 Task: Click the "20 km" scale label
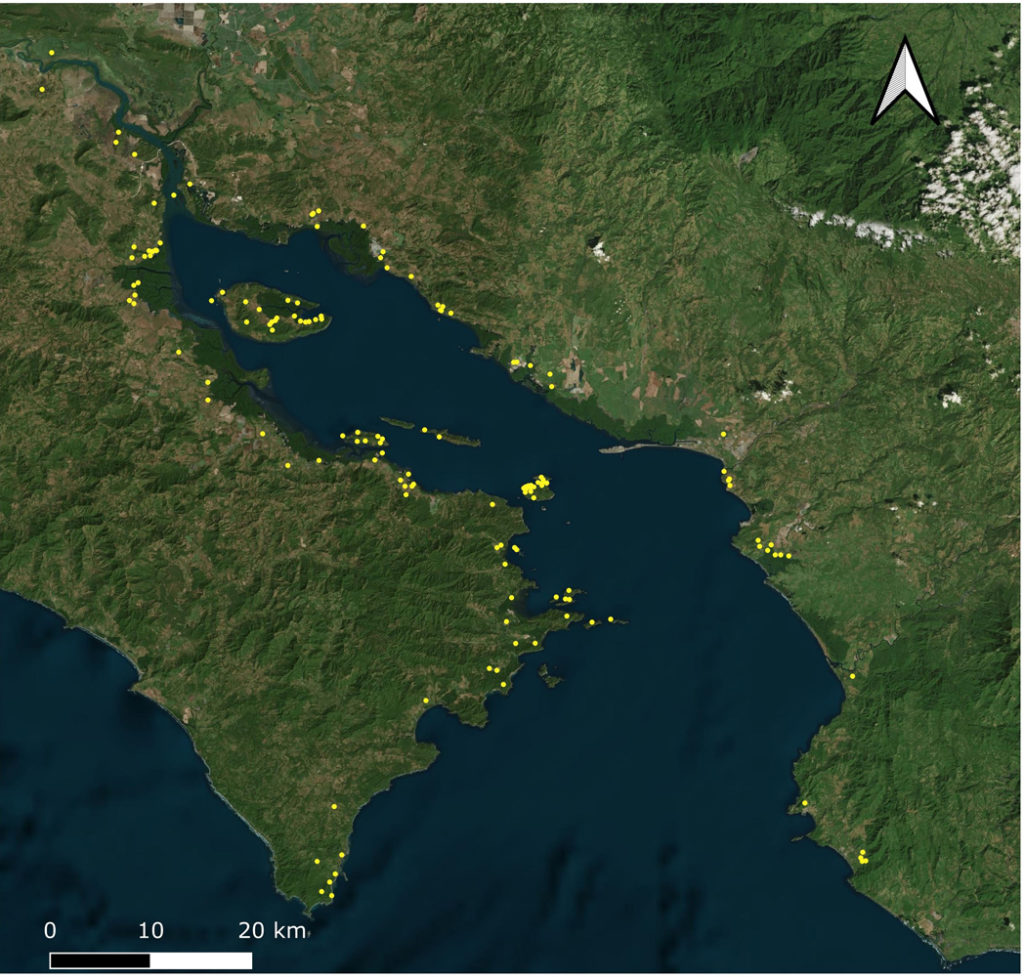[272, 931]
